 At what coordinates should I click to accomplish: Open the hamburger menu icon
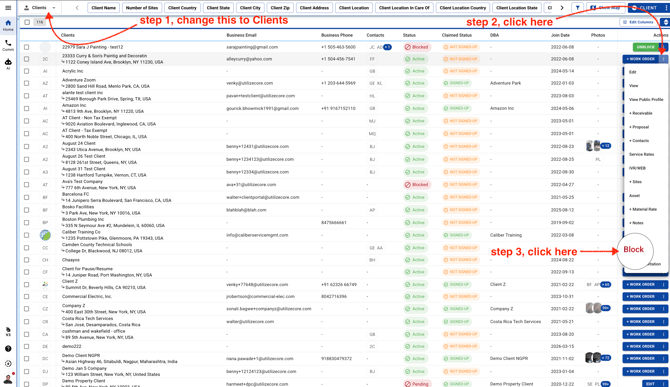(x=8, y=8)
